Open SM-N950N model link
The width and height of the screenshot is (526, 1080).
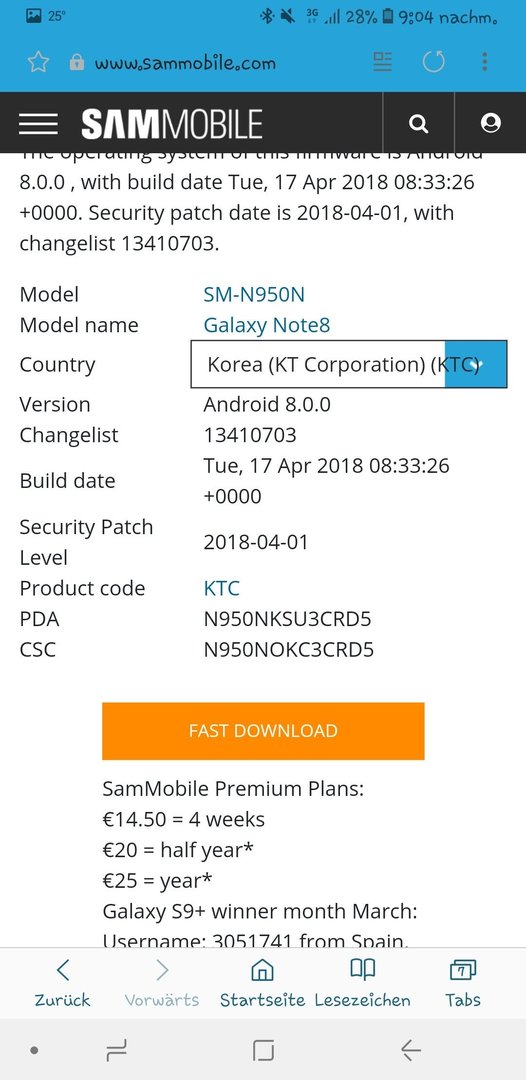coord(254,295)
